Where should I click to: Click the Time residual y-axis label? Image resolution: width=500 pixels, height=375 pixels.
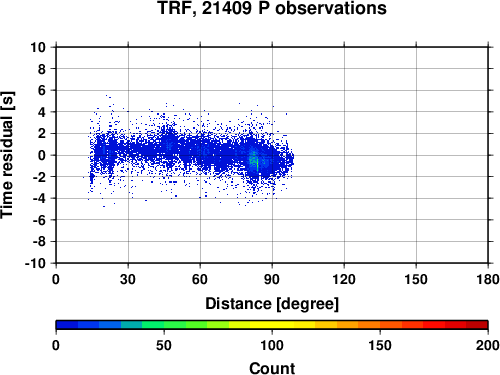[x=7, y=155]
